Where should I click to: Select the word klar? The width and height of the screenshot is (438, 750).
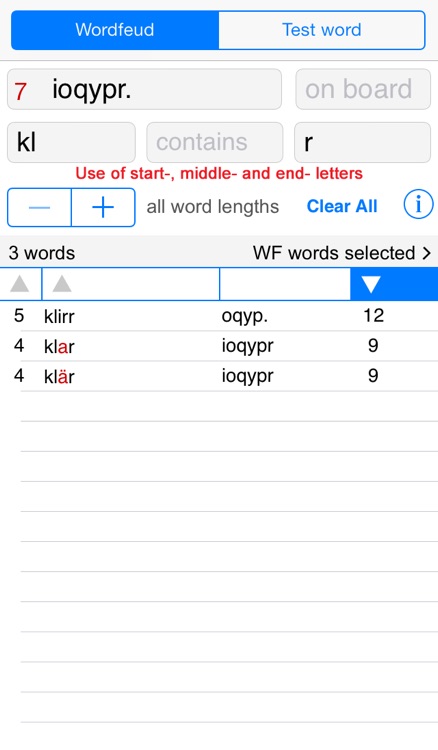(x=59, y=346)
